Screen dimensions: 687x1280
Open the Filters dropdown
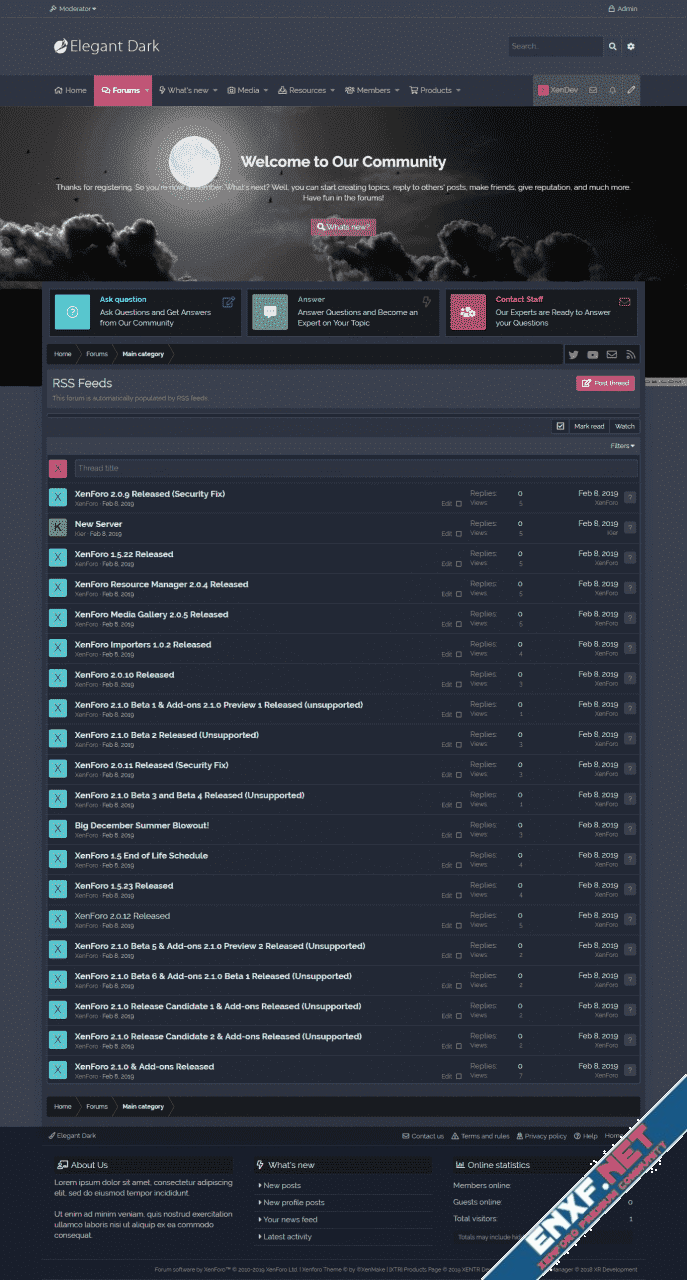click(x=622, y=446)
